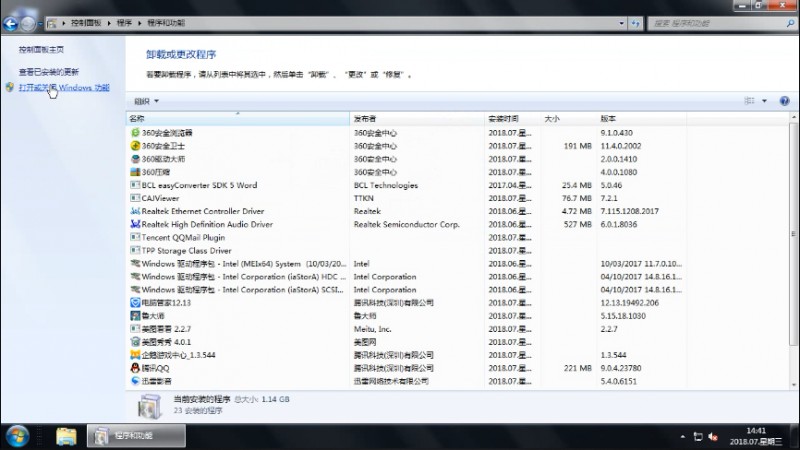Click the version cell 11.4.0.2002
Image resolution: width=800 pixels, height=450 pixels.
click(621, 146)
